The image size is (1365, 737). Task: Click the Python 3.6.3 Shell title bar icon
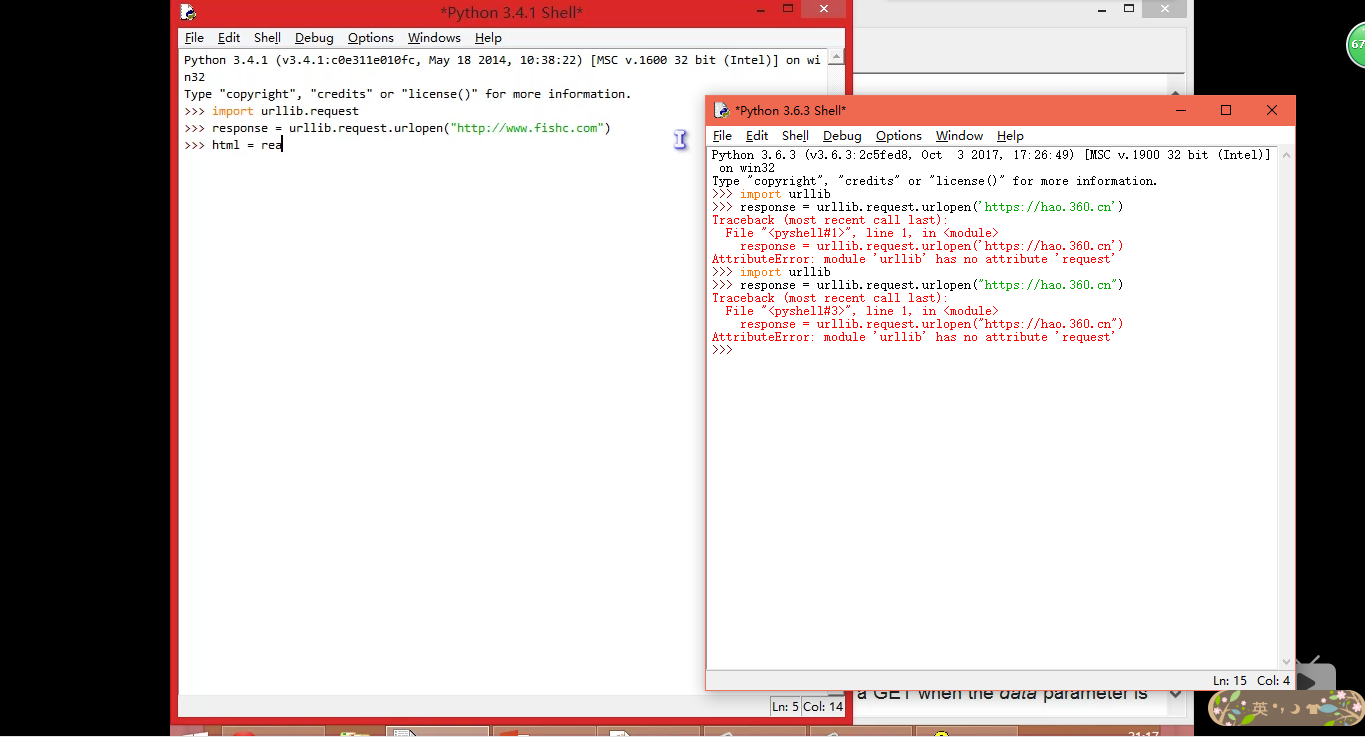pos(721,110)
